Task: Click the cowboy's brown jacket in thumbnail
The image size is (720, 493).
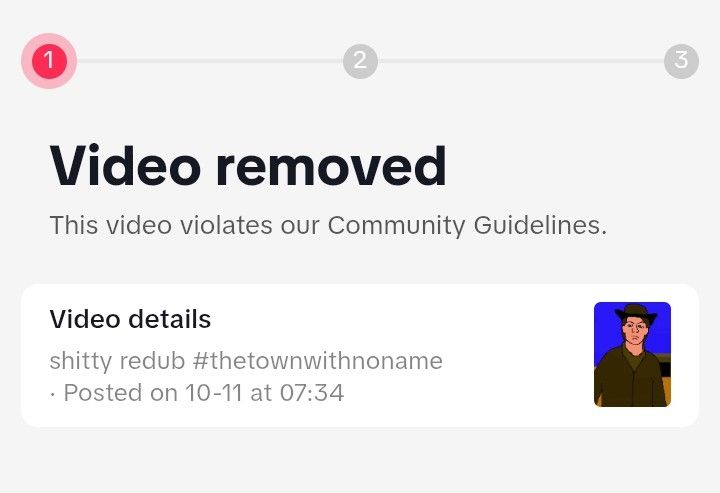Action: pyautogui.click(x=630, y=379)
